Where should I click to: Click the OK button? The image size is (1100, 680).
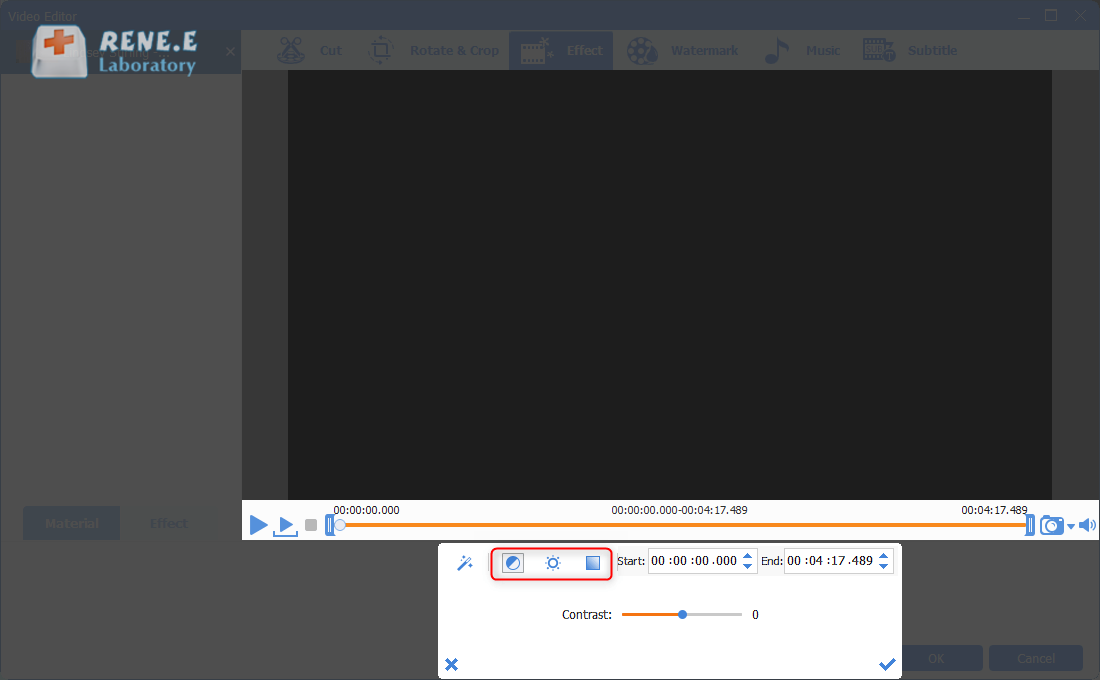click(x=937, y=658)
